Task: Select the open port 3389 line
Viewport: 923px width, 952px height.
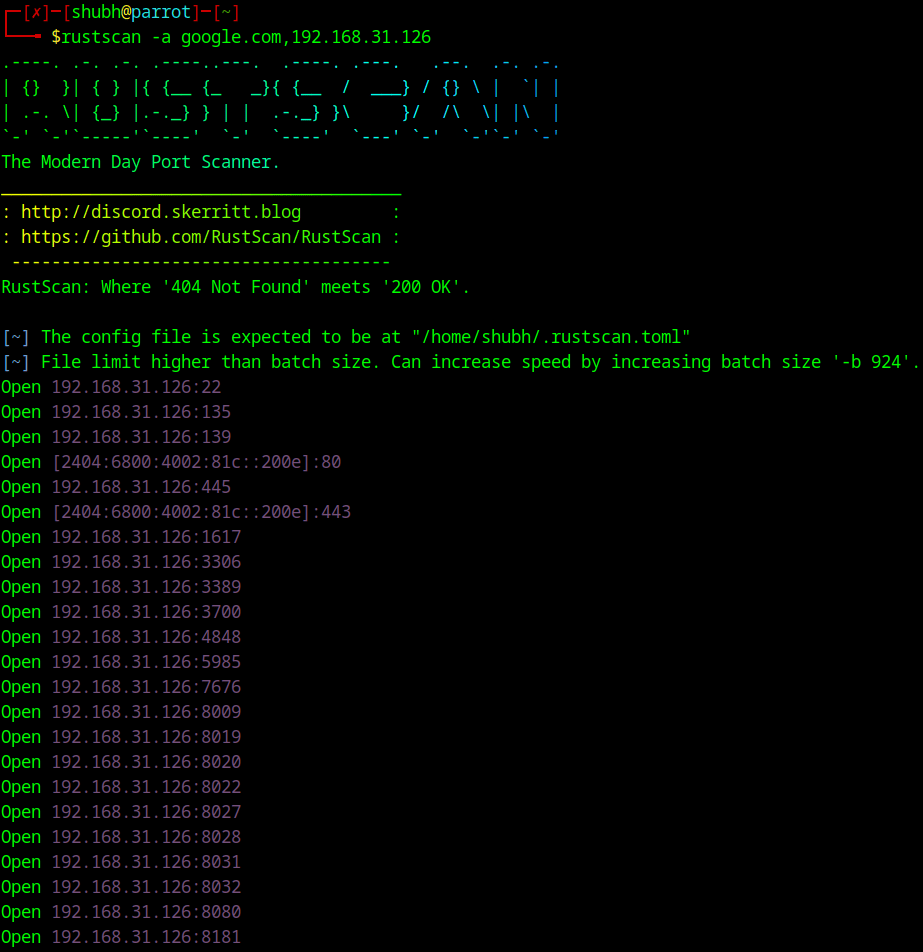Action: 121,587
